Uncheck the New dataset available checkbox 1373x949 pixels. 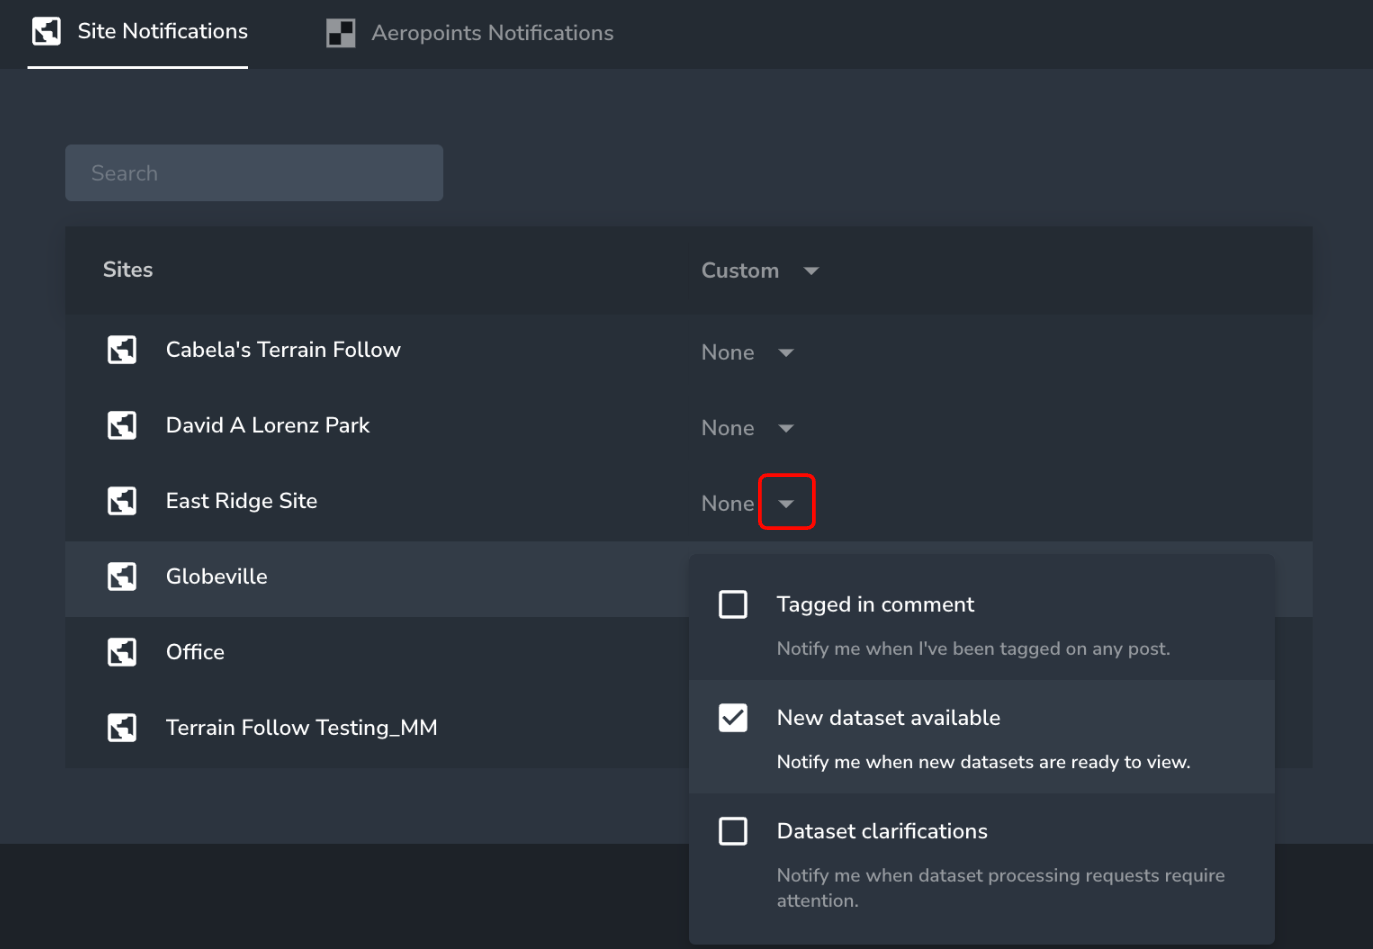[x=733, y=718]
